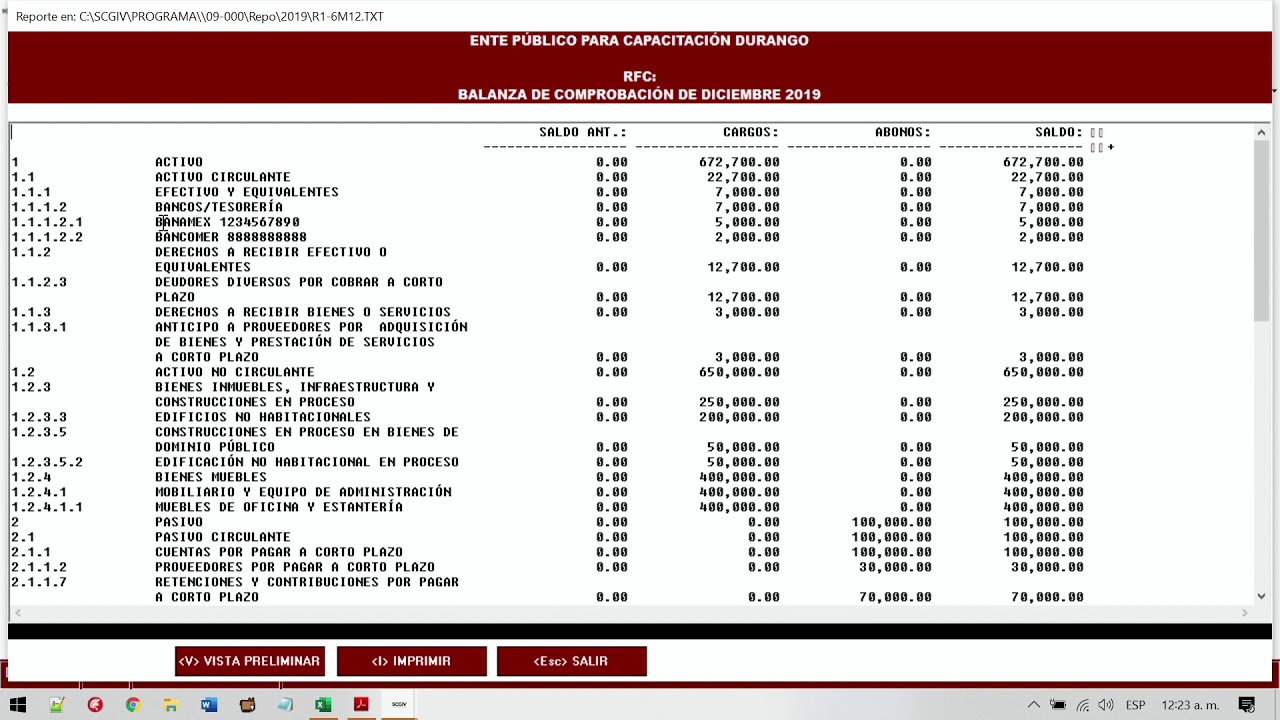Viewport: 1280px width, 720px height.
Task: Select the BANAMEX 1234567890 account row
Action: (x=227, y=222)
